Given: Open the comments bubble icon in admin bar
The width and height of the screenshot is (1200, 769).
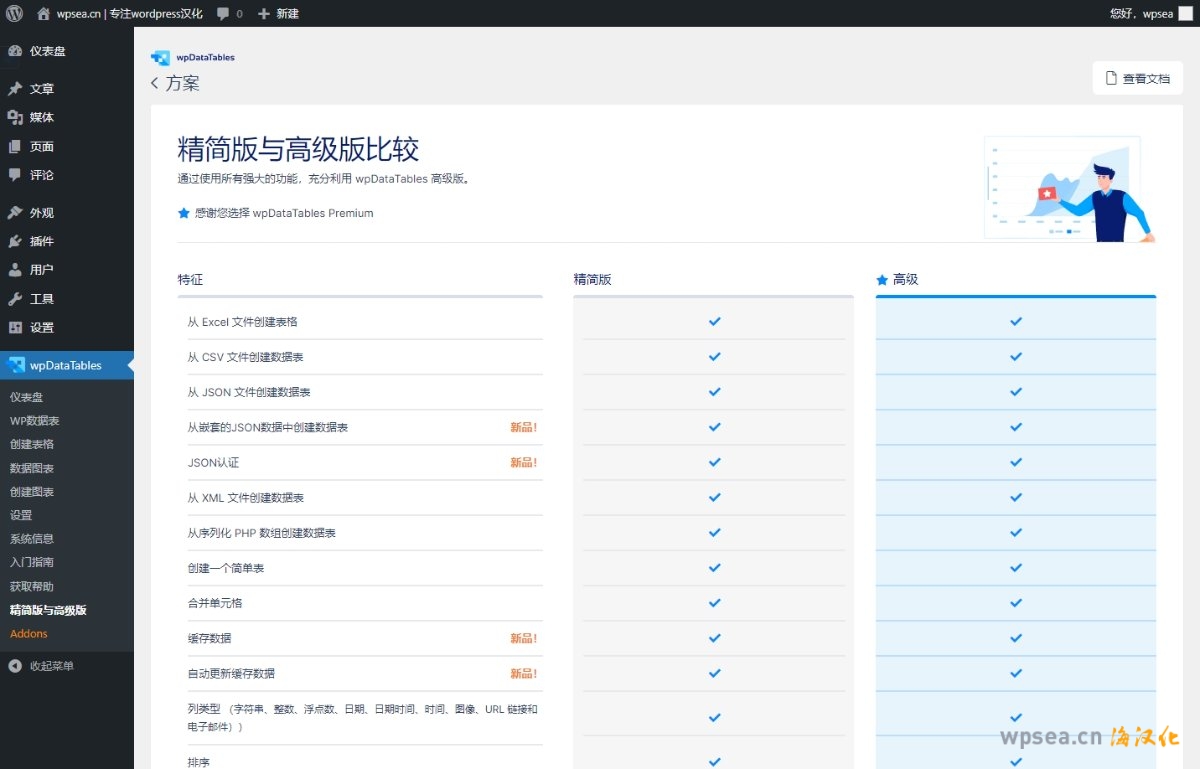Looking at the screenshot, I should point(222,14).
